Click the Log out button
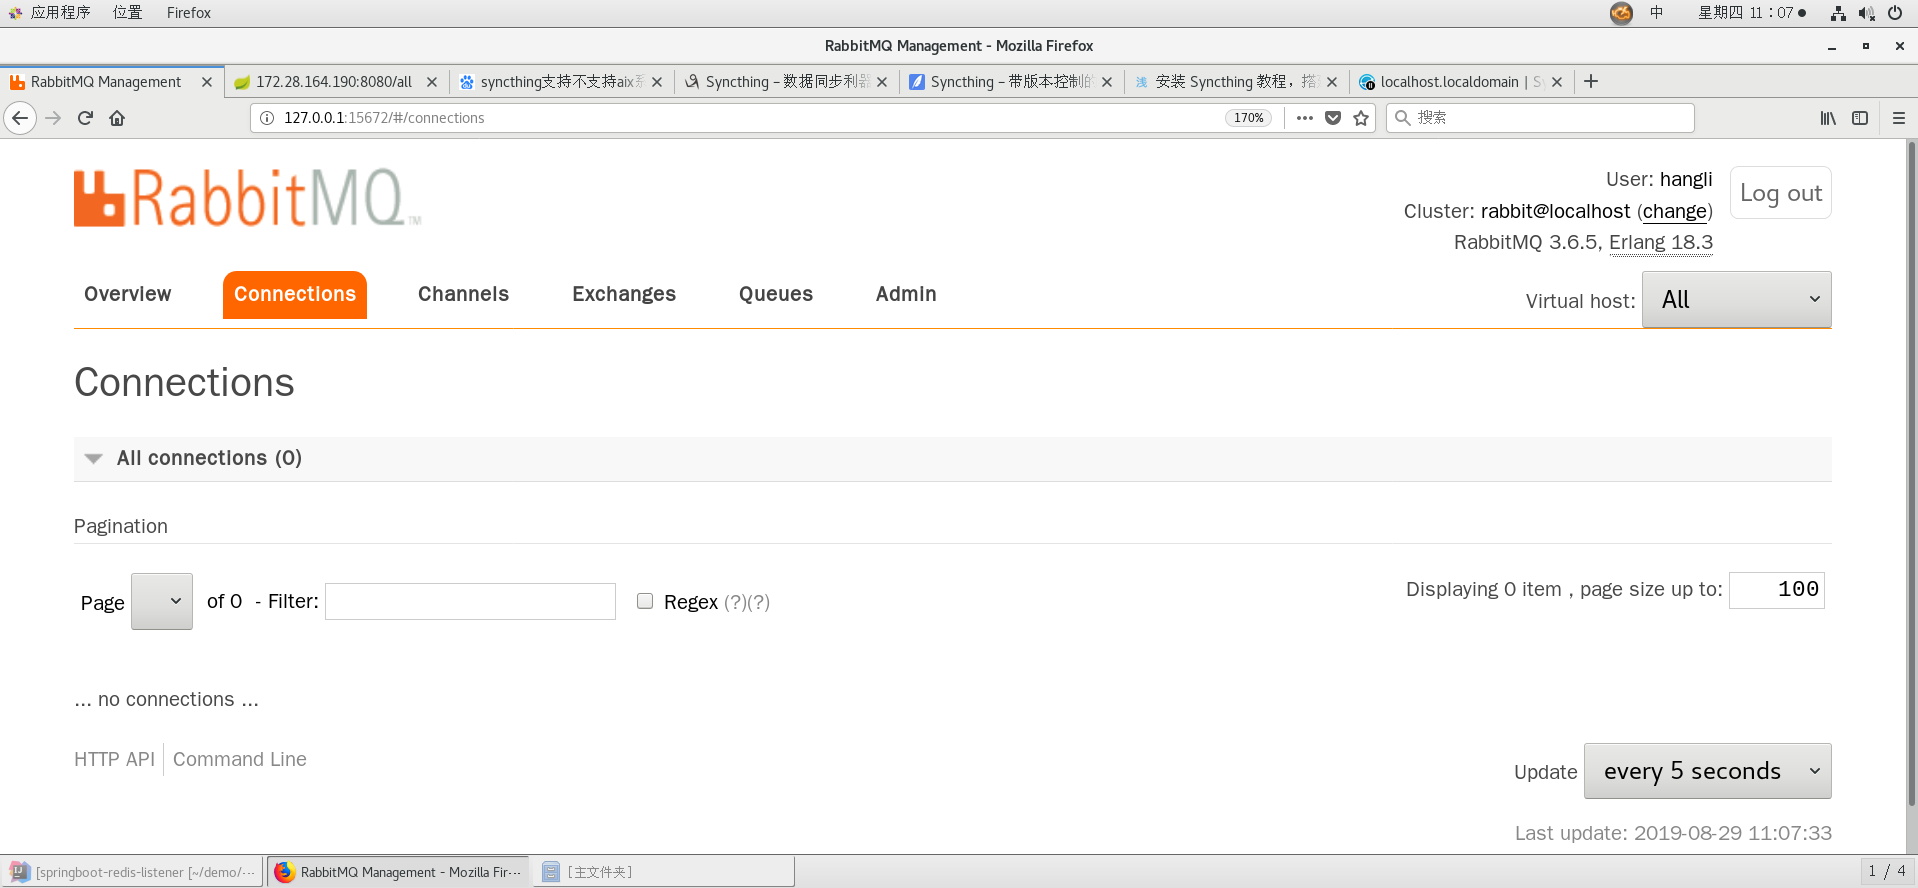This screenshot has height=888, width=1918. pos(1781,193)
